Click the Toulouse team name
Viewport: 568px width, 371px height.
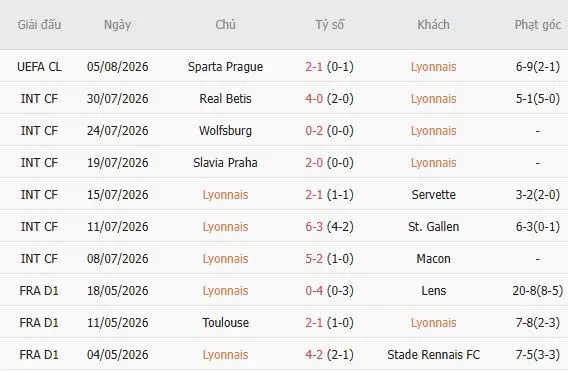click(225, 322)
